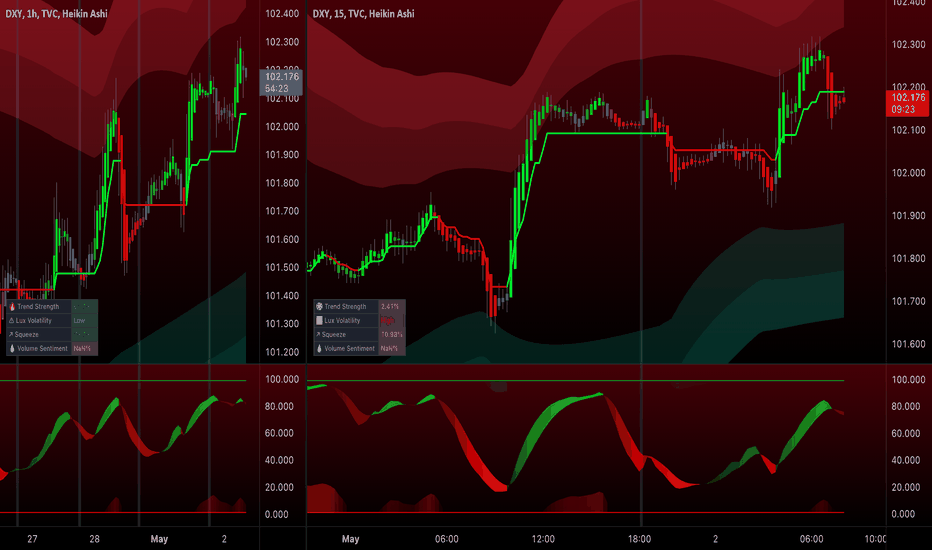Click the triangle icon beside Lux Volatility, 1h chart

pos(11,320)
